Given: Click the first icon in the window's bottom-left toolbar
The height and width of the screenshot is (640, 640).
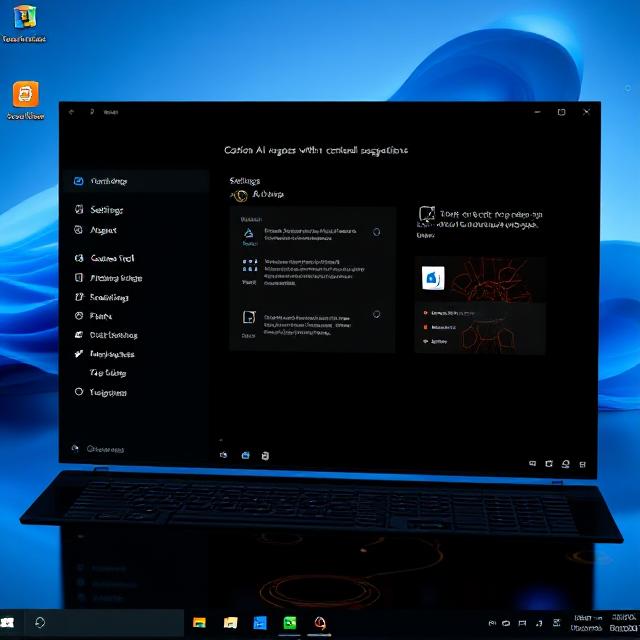Looking at the screenshot, I should pyautogui.click(x=223, y=455).
